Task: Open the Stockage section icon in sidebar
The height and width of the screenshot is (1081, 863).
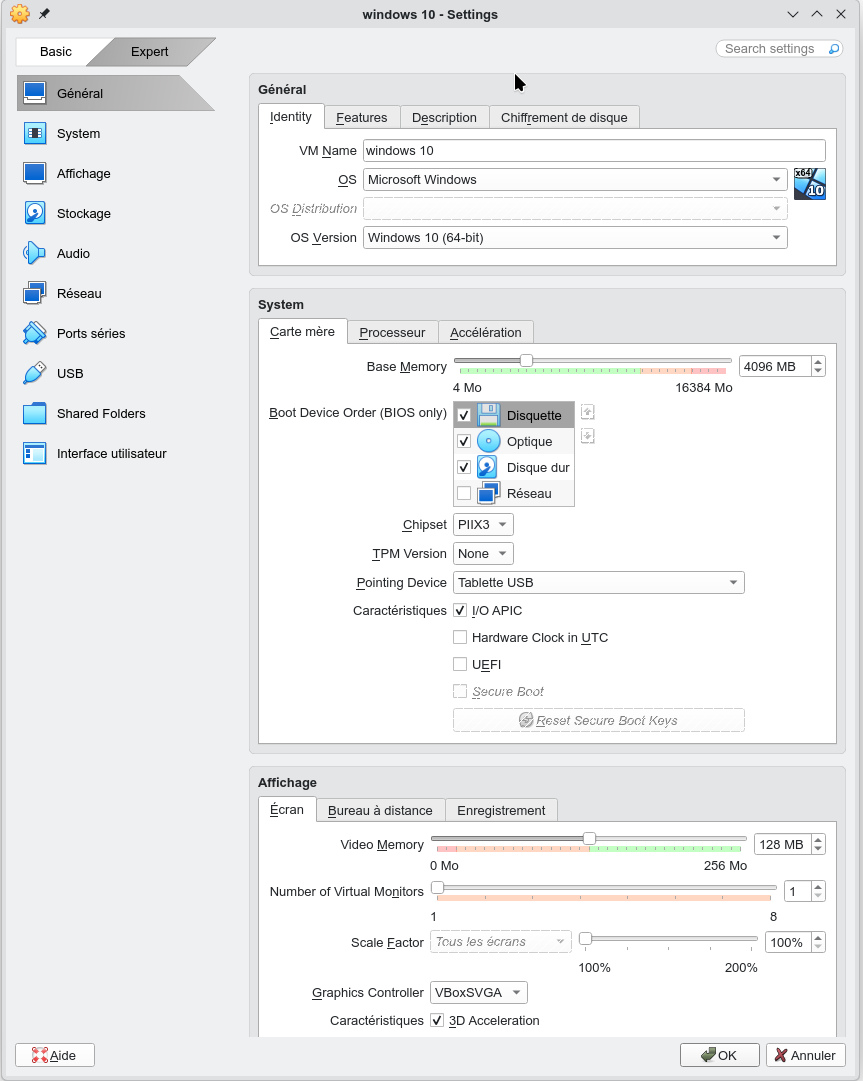Action: coord(35,213)
